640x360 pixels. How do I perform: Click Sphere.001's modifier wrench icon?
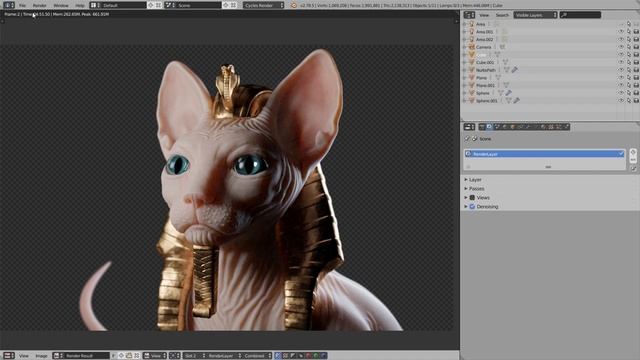pos(517,100)
